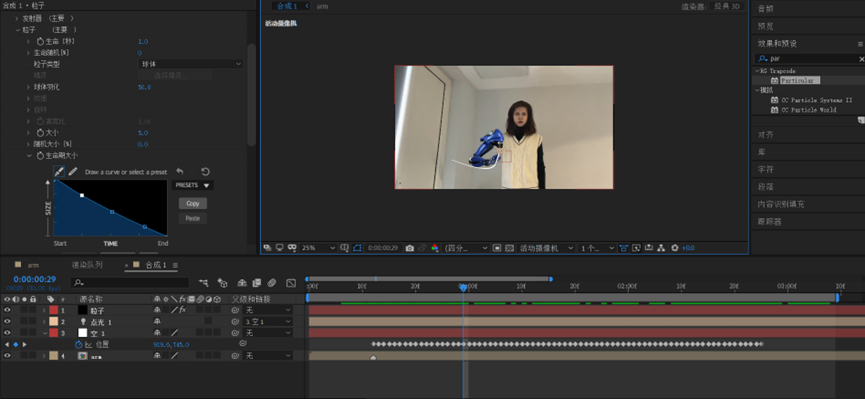Hide the arm layer eye icon
The height and width of the screenshot is (399, 865).
point(7,356)
